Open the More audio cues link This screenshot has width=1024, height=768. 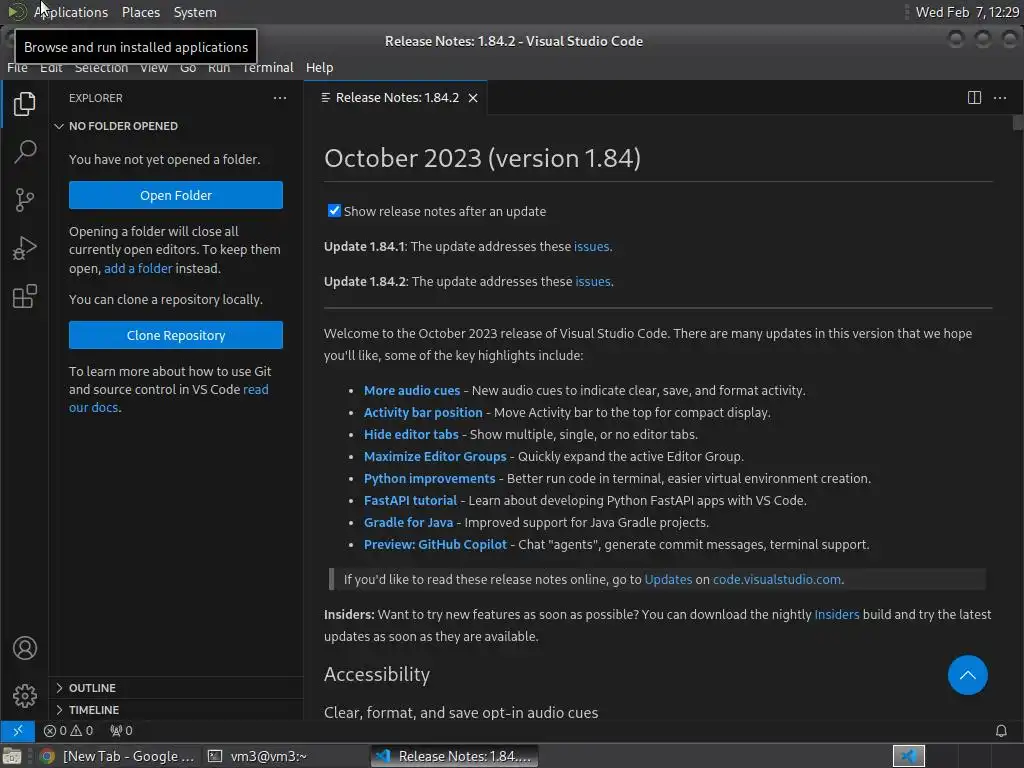tap(411, 391)
